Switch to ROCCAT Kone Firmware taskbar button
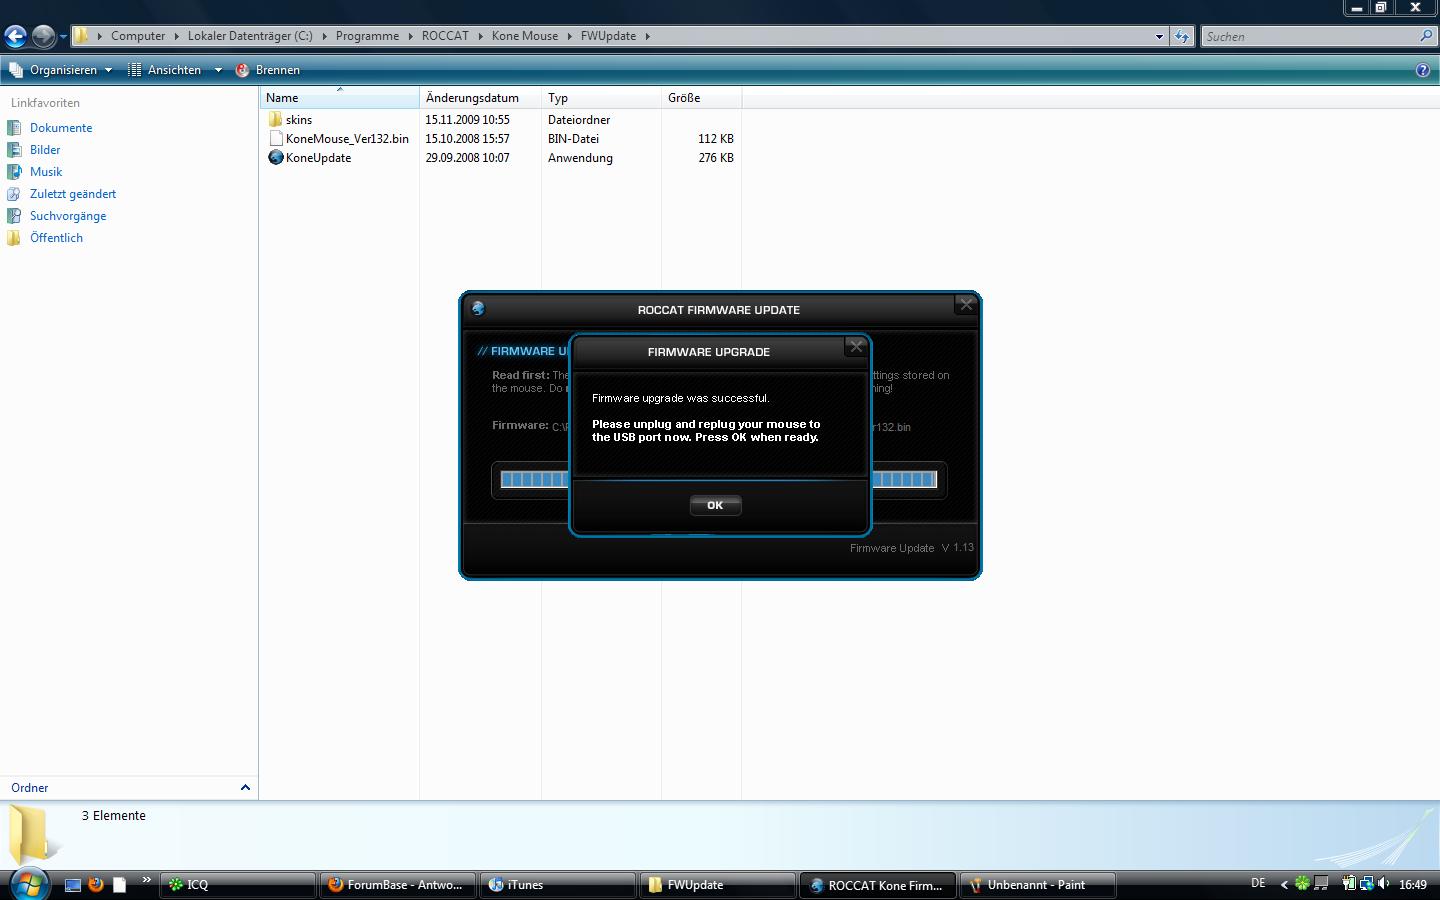 pos(878,885)
